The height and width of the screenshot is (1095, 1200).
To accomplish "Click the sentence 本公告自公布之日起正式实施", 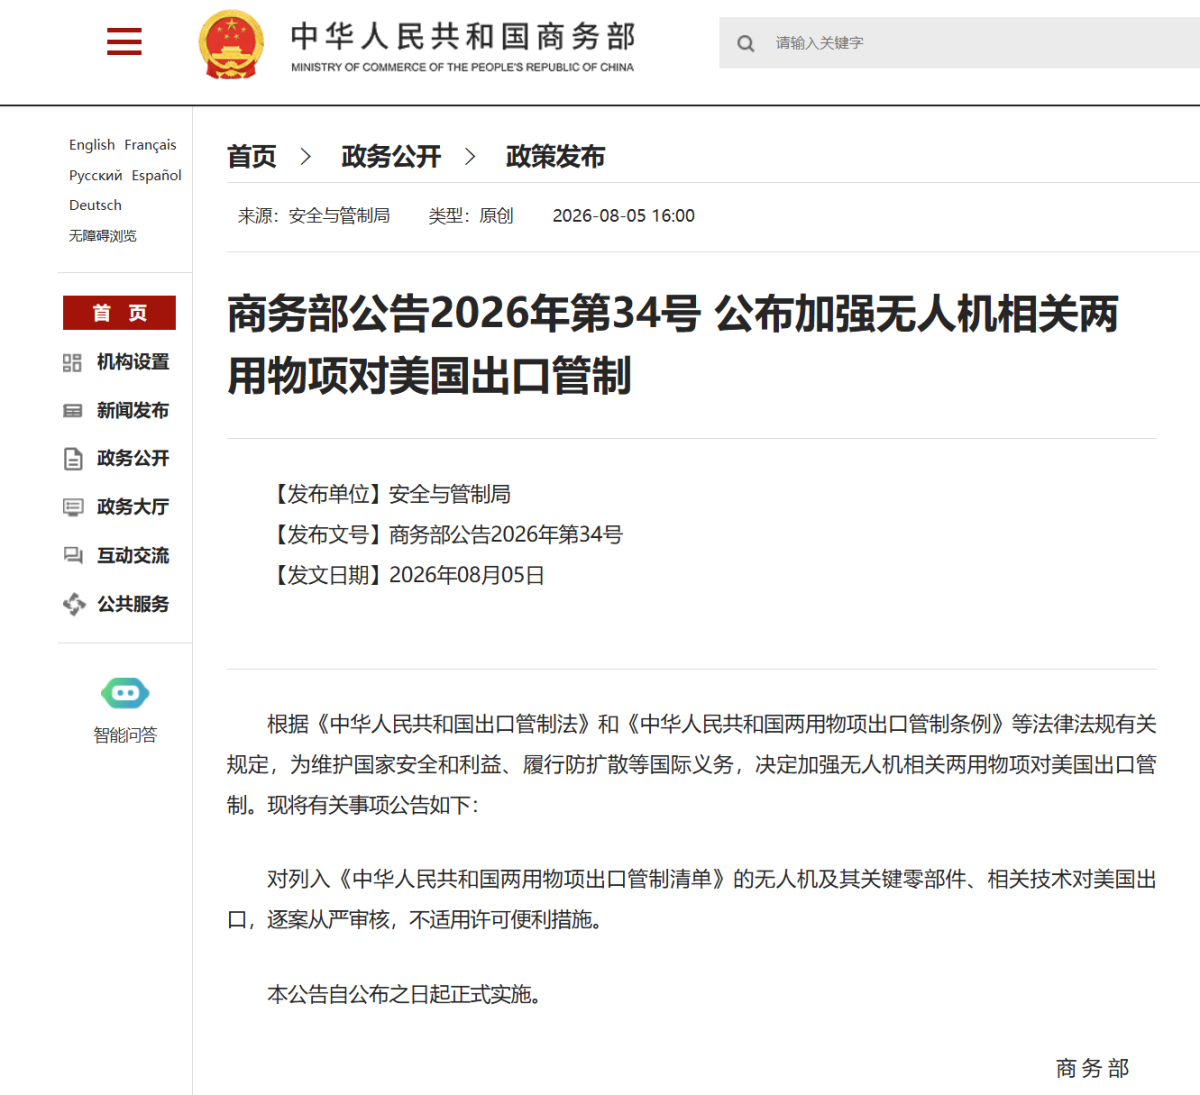I will point(404,994).
